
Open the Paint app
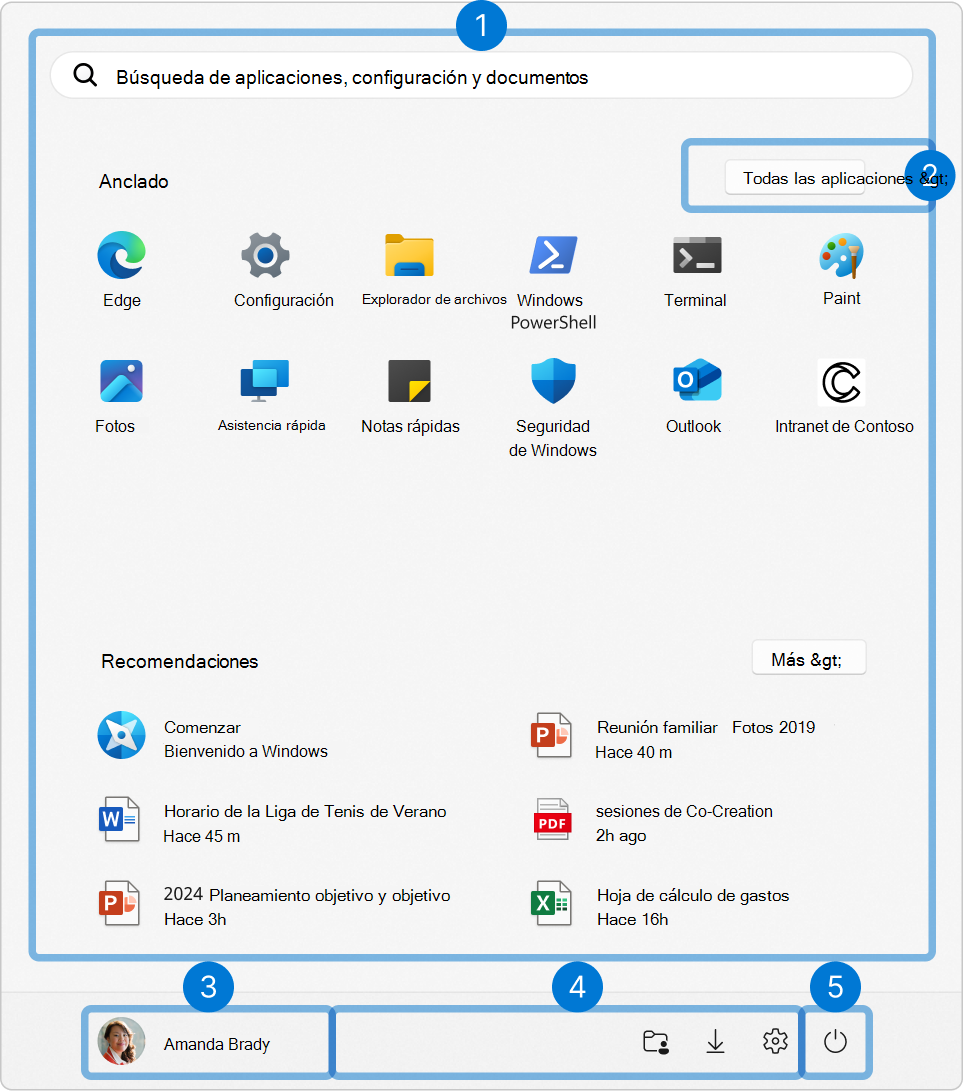point(841,255)
